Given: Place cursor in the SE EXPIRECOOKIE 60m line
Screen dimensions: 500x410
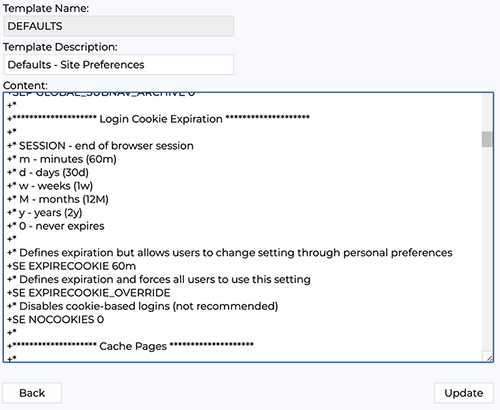Looking at the screenshot, I should click(x=72, y=266).
